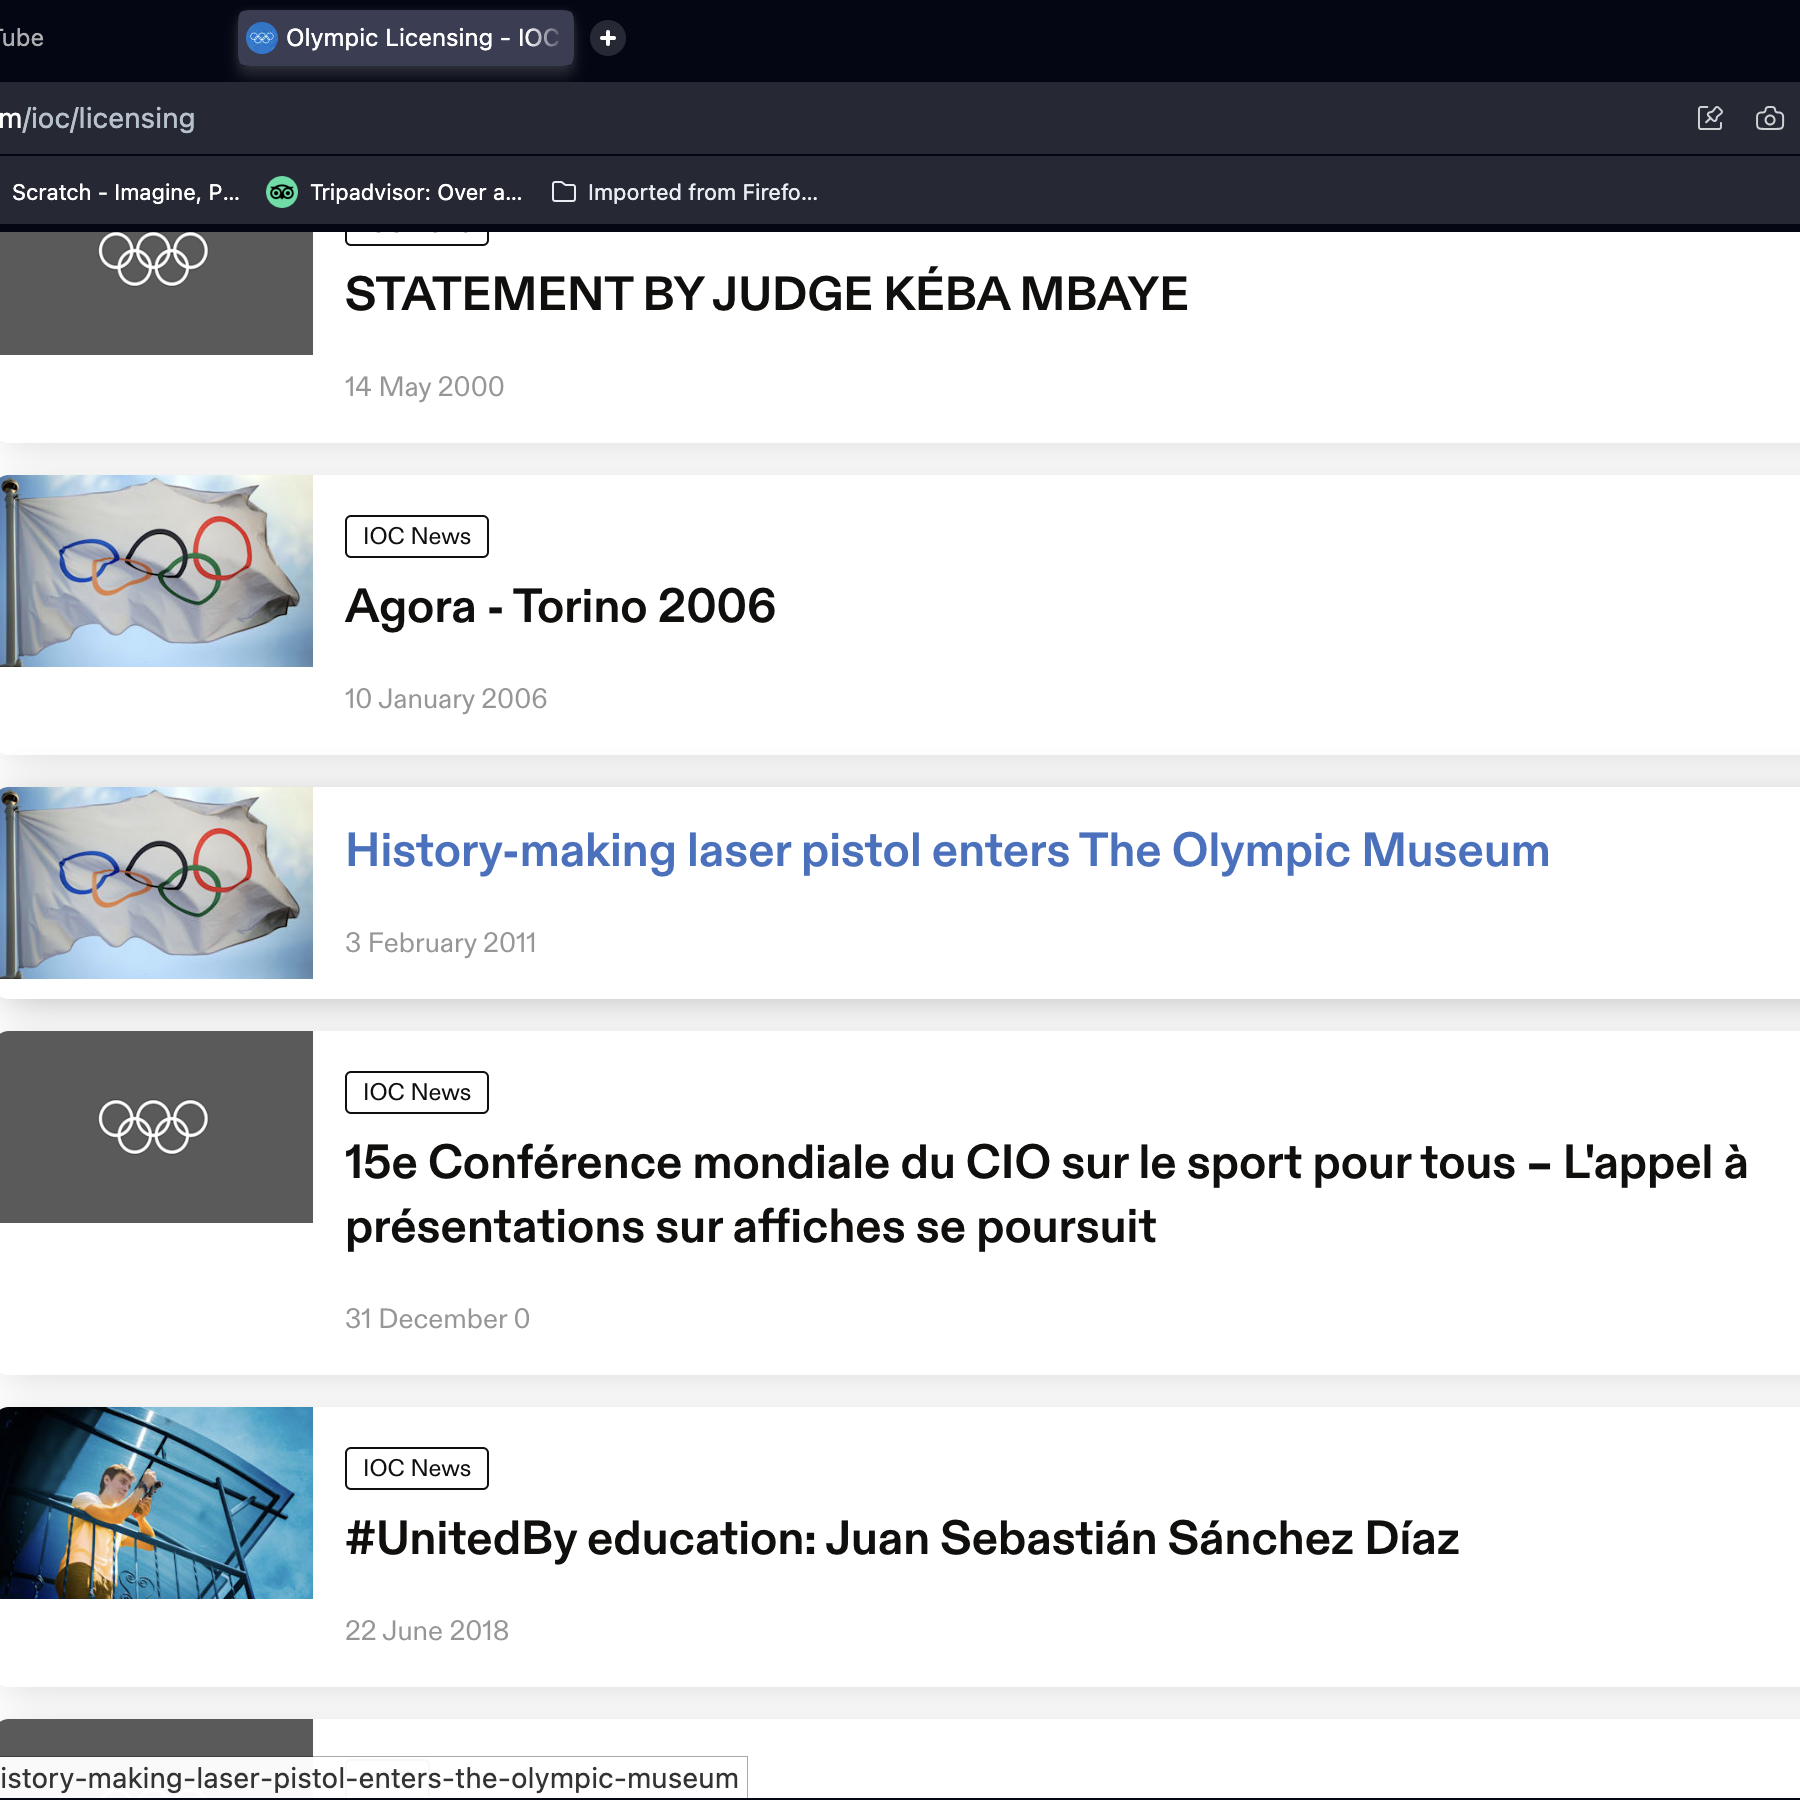Click the Olympic flag thumbnail for Agora Torino

[156, 571]
